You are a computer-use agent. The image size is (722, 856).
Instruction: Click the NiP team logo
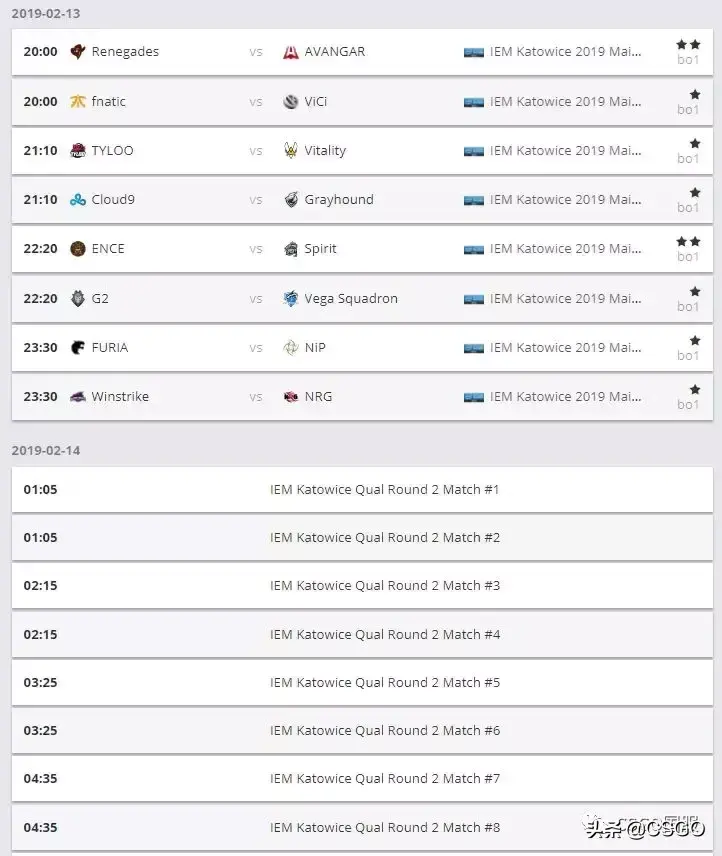click(x=290, y=347)
